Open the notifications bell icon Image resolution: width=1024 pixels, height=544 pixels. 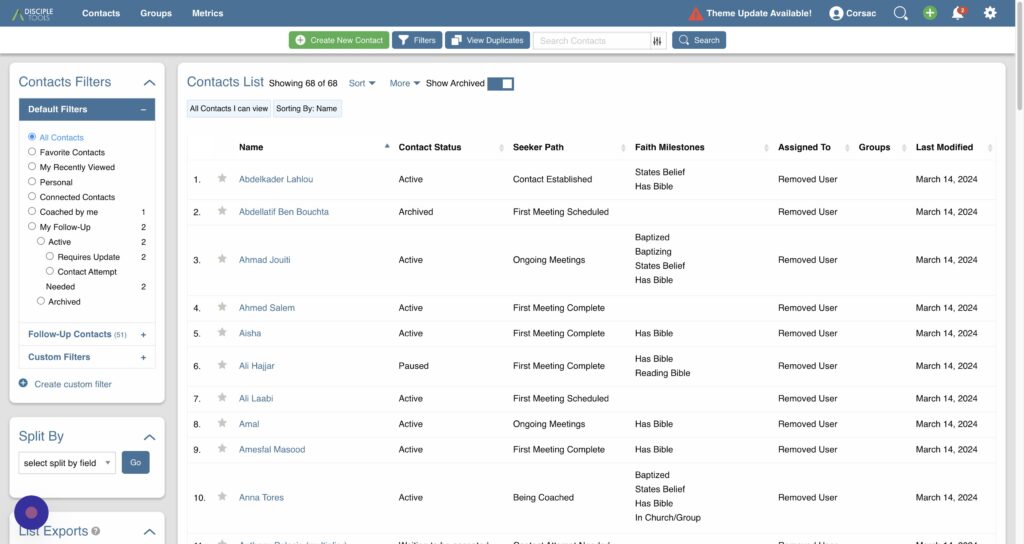(958, 13)
